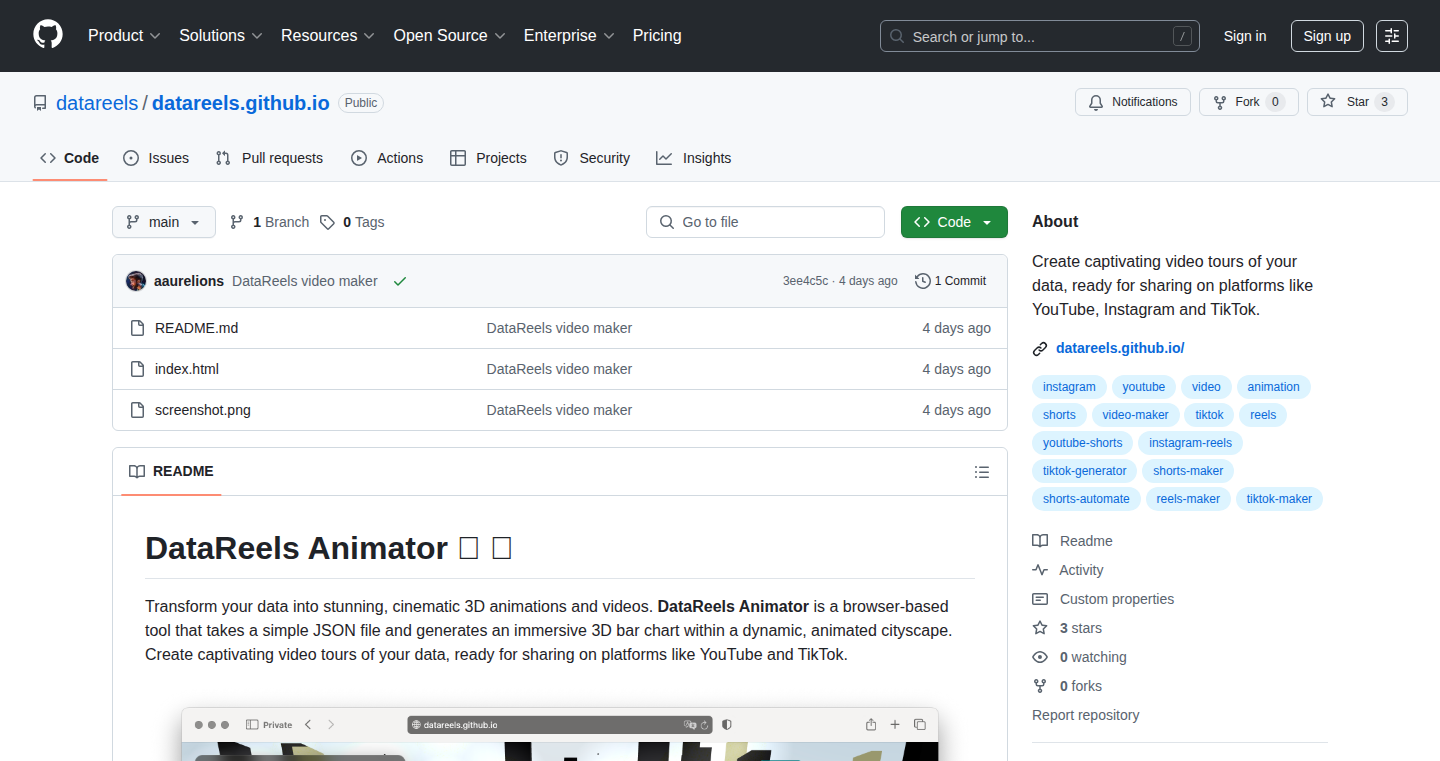The width and height of the screenshot is (1440, 761).
Task: Open the datareels.github.io/ website link in About
Action: coord(1120,348)
